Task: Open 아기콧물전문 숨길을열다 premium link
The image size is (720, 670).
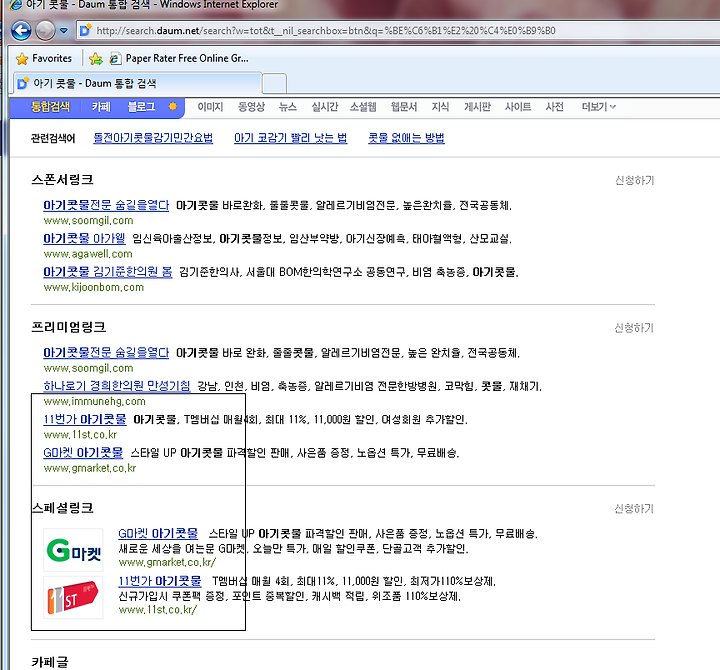Action: click(x=106, y=353)
